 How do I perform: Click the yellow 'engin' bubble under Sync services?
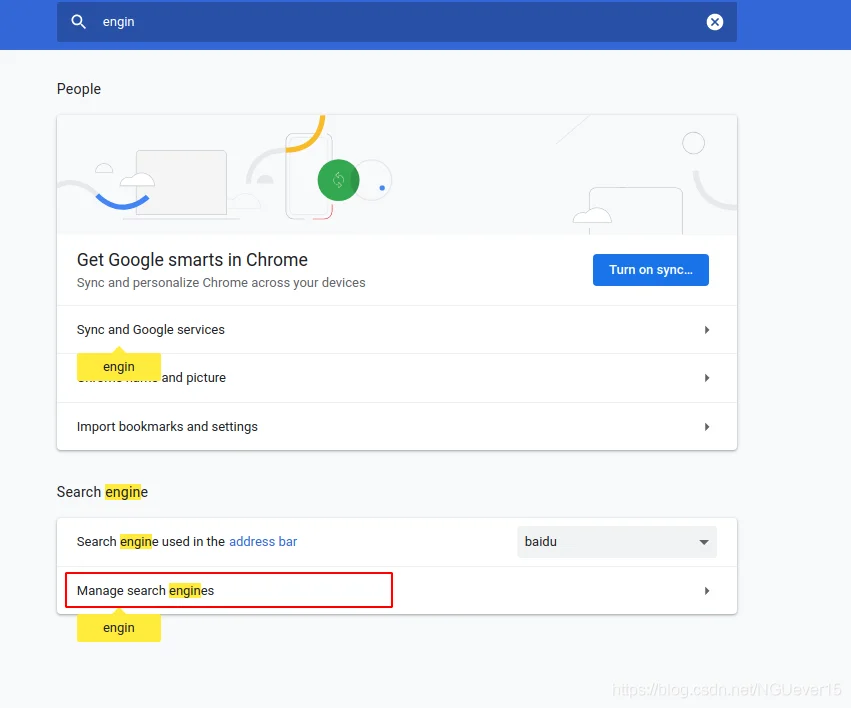coord(119,367)
